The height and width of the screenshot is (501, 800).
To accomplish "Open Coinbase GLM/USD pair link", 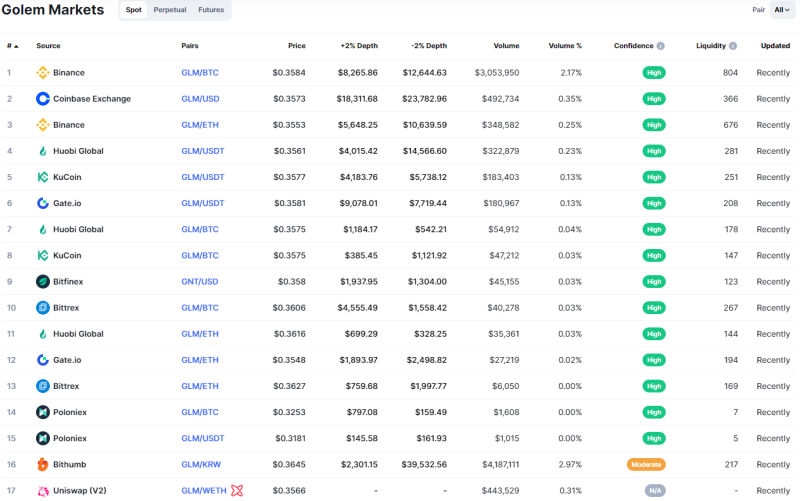I will tap(201, 98).
